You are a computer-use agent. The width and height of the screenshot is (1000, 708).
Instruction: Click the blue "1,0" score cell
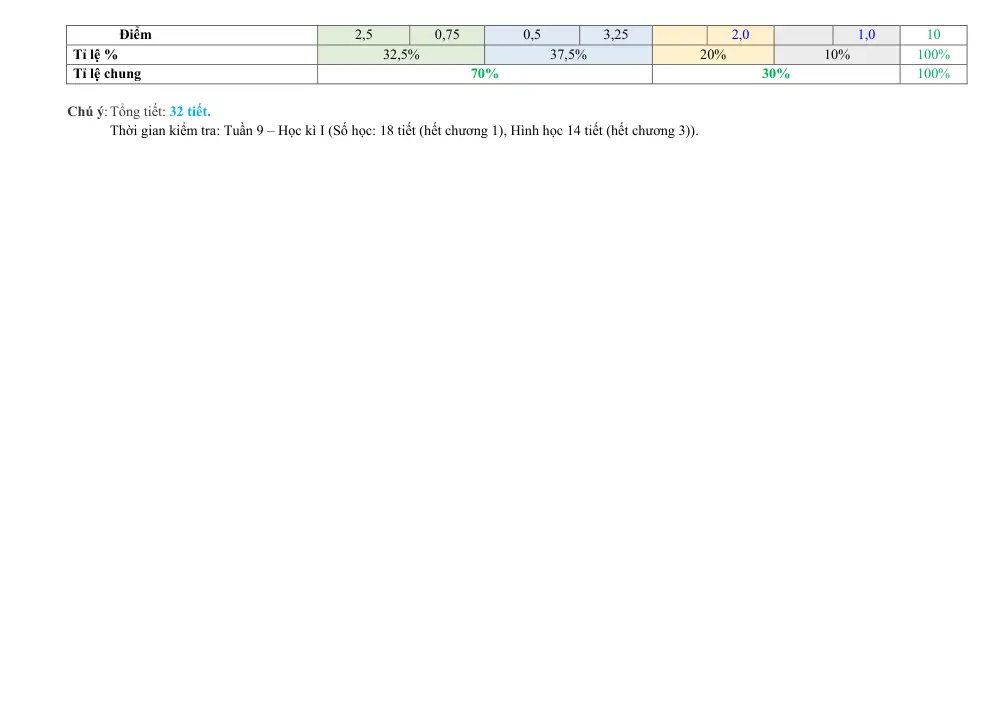click(867, 35)
